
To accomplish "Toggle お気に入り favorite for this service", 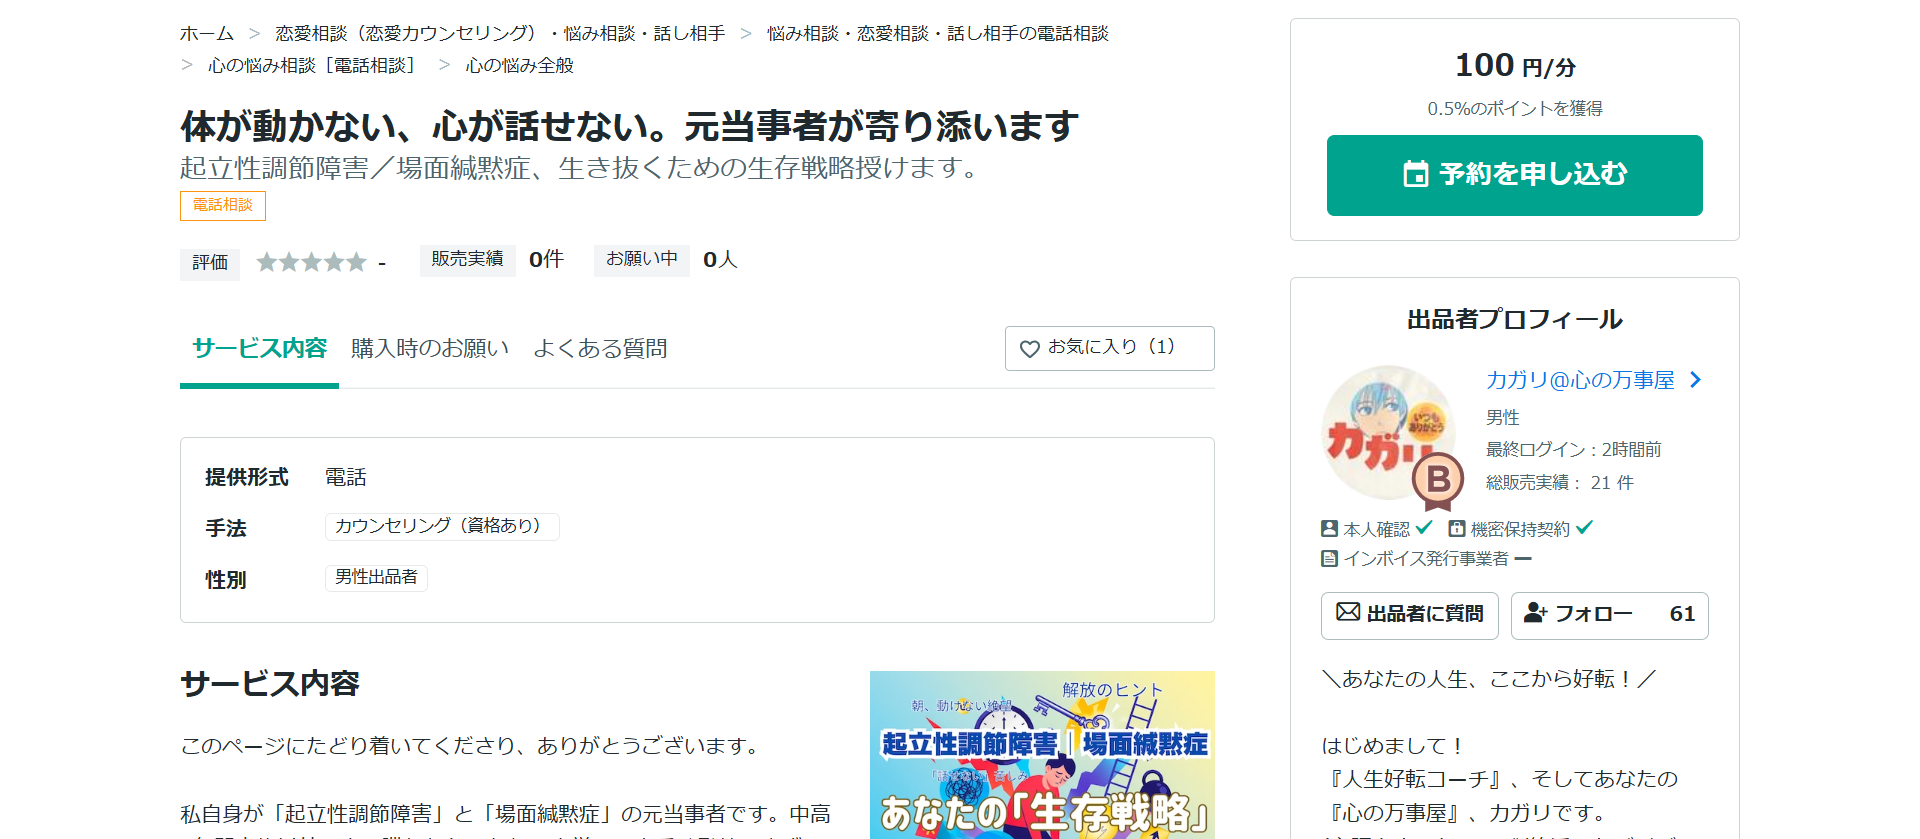I will [1109, 348].
